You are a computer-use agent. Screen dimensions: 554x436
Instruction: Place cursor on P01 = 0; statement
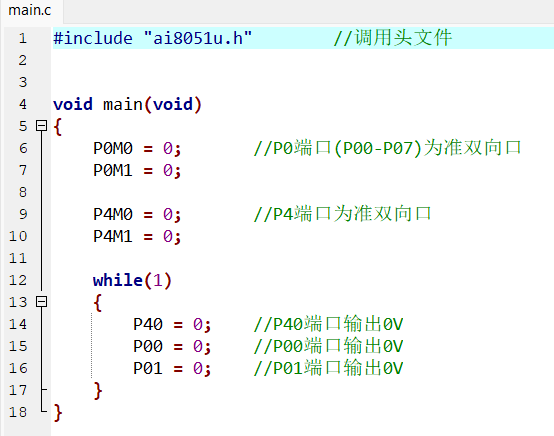coord(172,369)
